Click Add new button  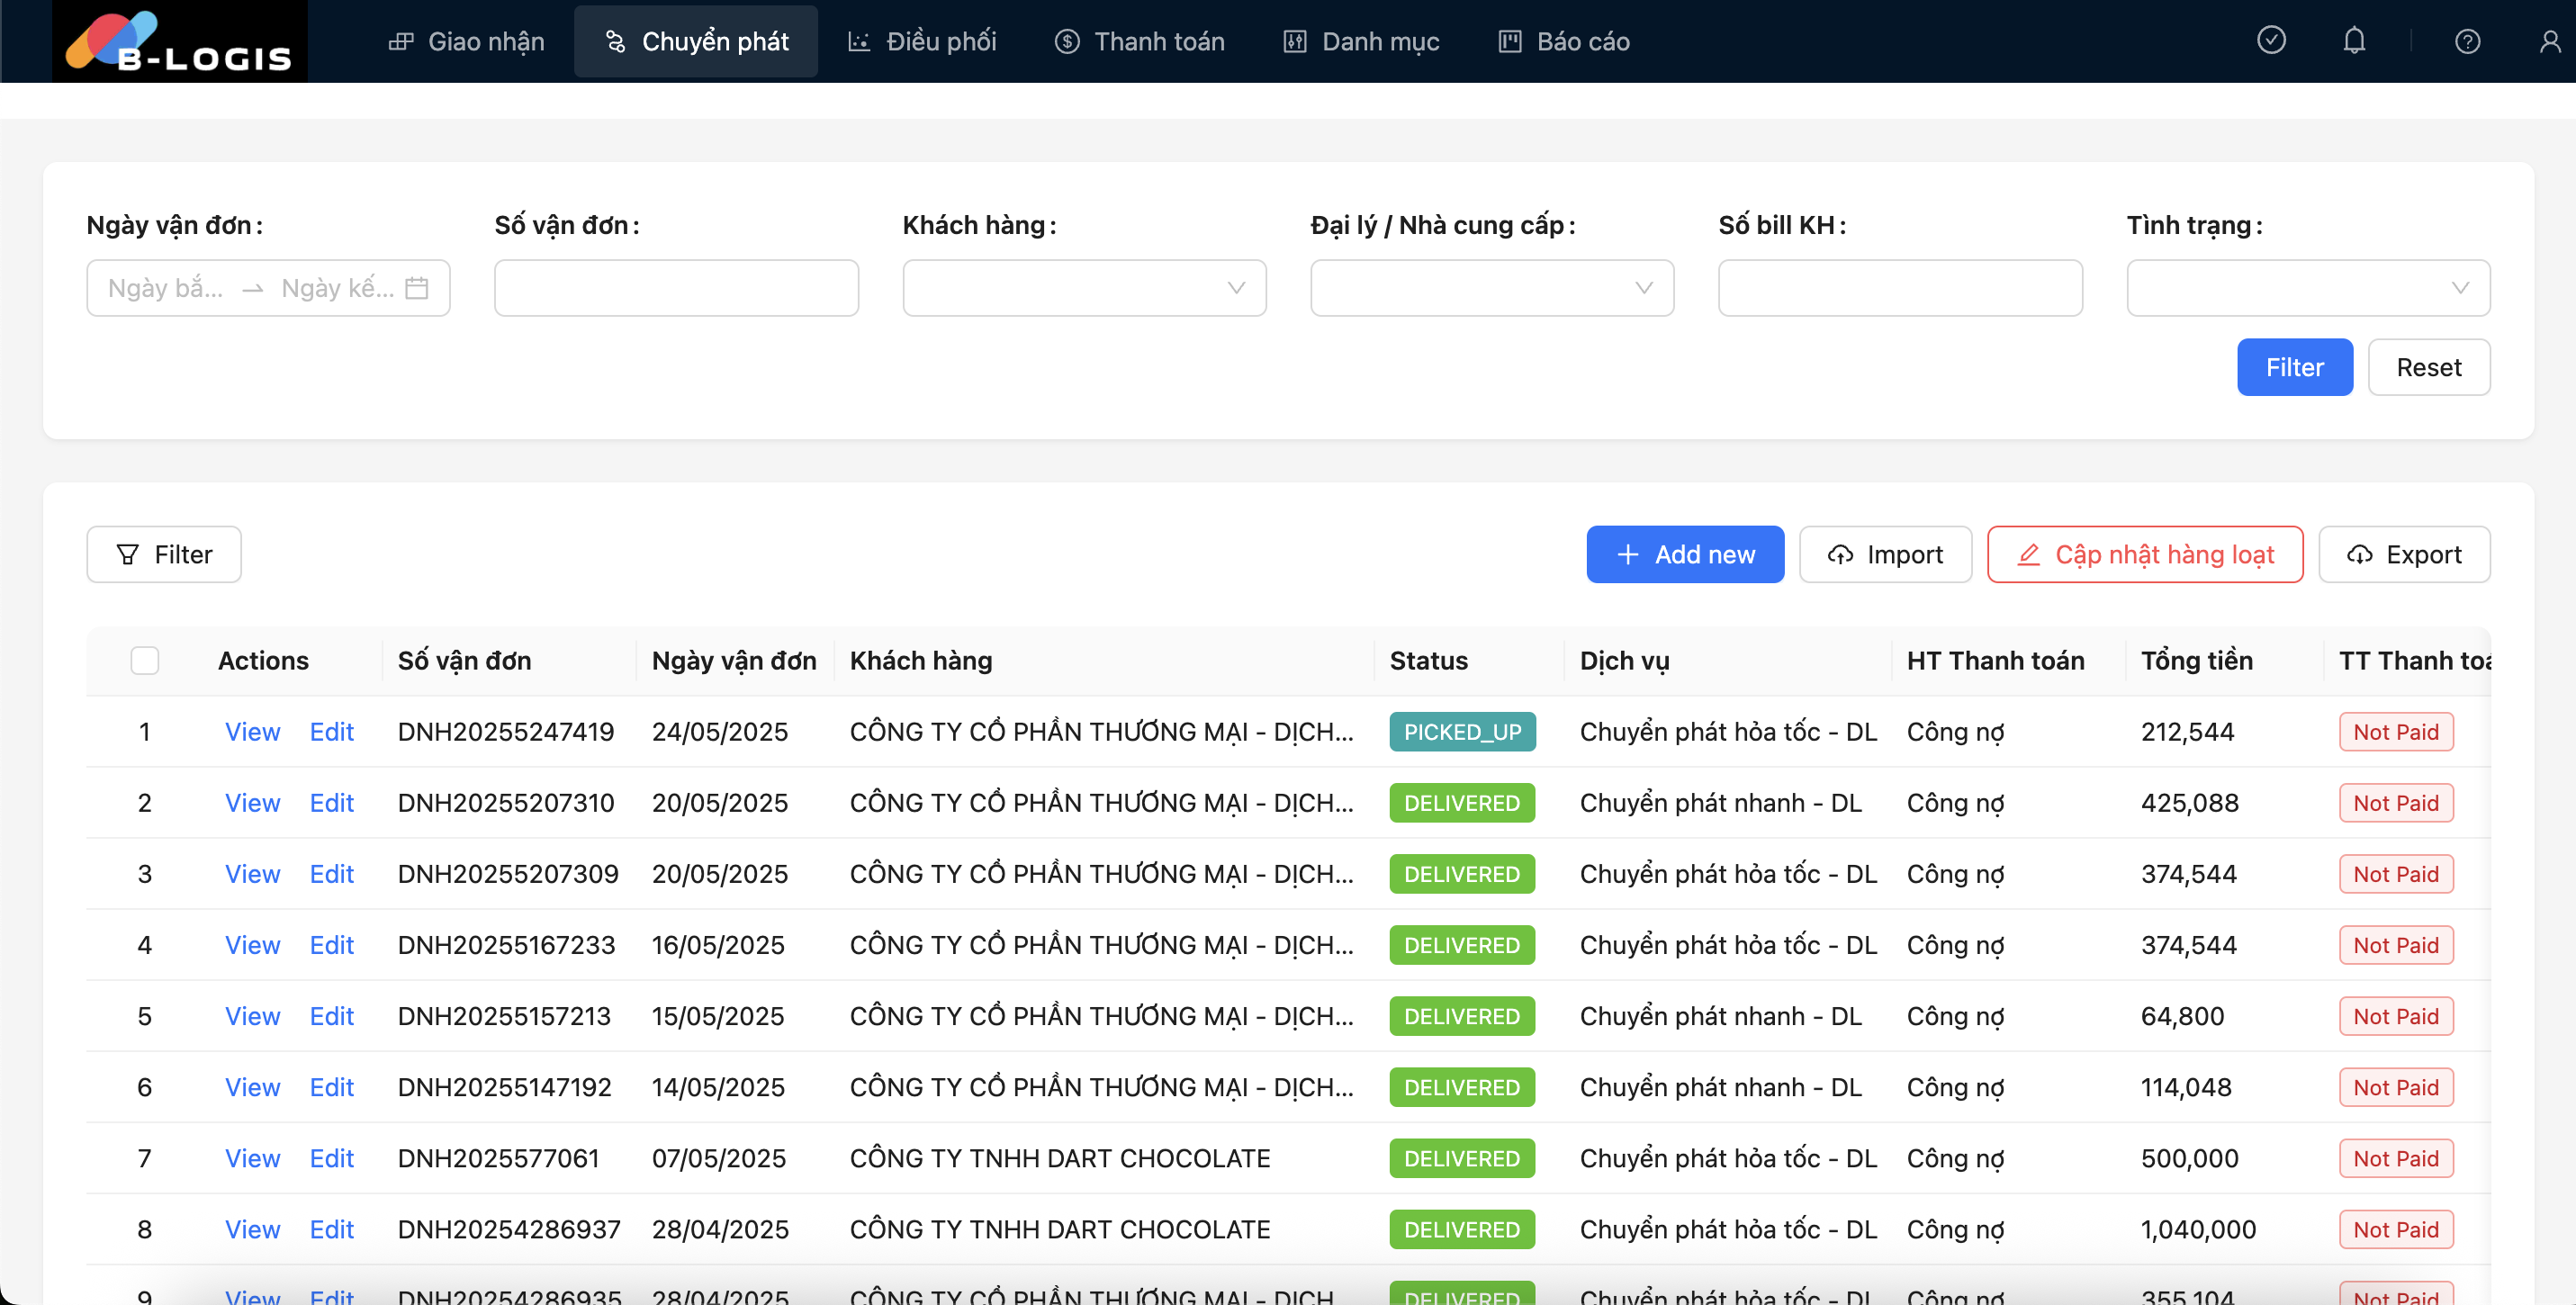1684,554
